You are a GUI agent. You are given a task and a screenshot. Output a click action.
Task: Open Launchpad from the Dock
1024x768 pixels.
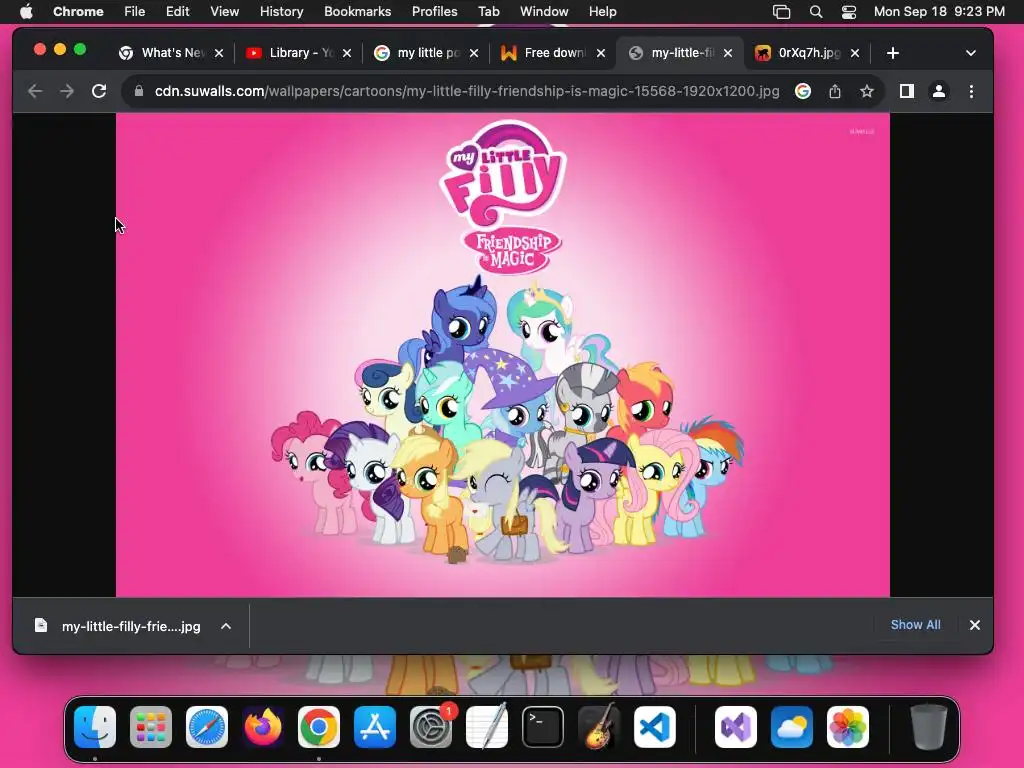click(x=151, y=727)
